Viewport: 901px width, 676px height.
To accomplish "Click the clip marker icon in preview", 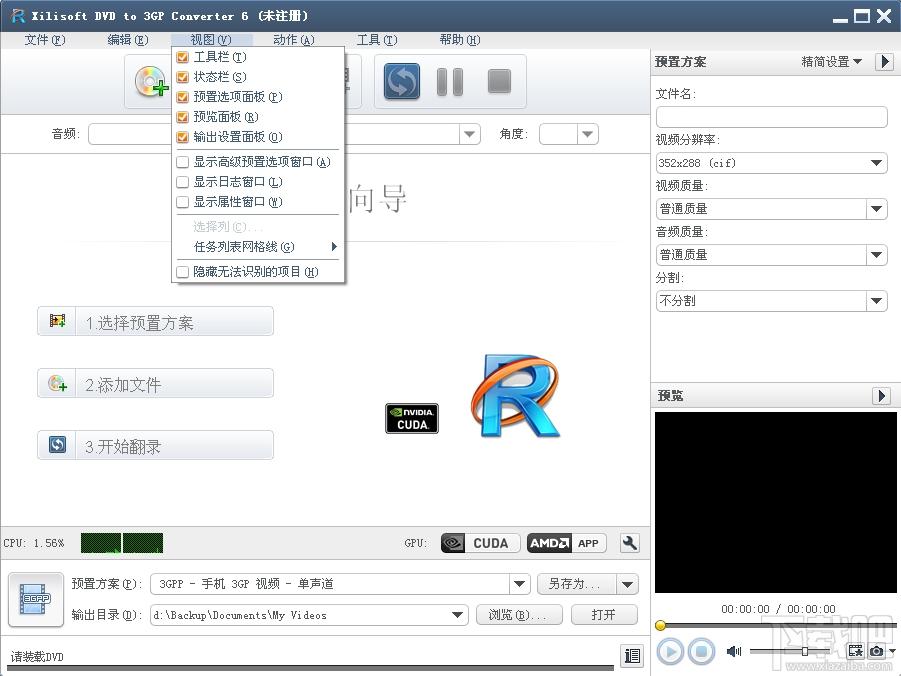I will [x=856, y=651].
